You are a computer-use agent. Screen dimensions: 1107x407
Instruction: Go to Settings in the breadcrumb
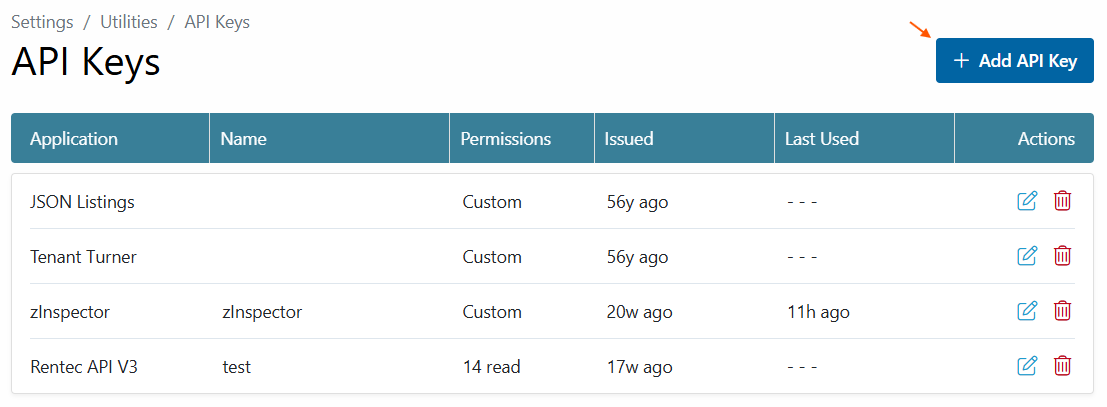(x=42, y=22)
